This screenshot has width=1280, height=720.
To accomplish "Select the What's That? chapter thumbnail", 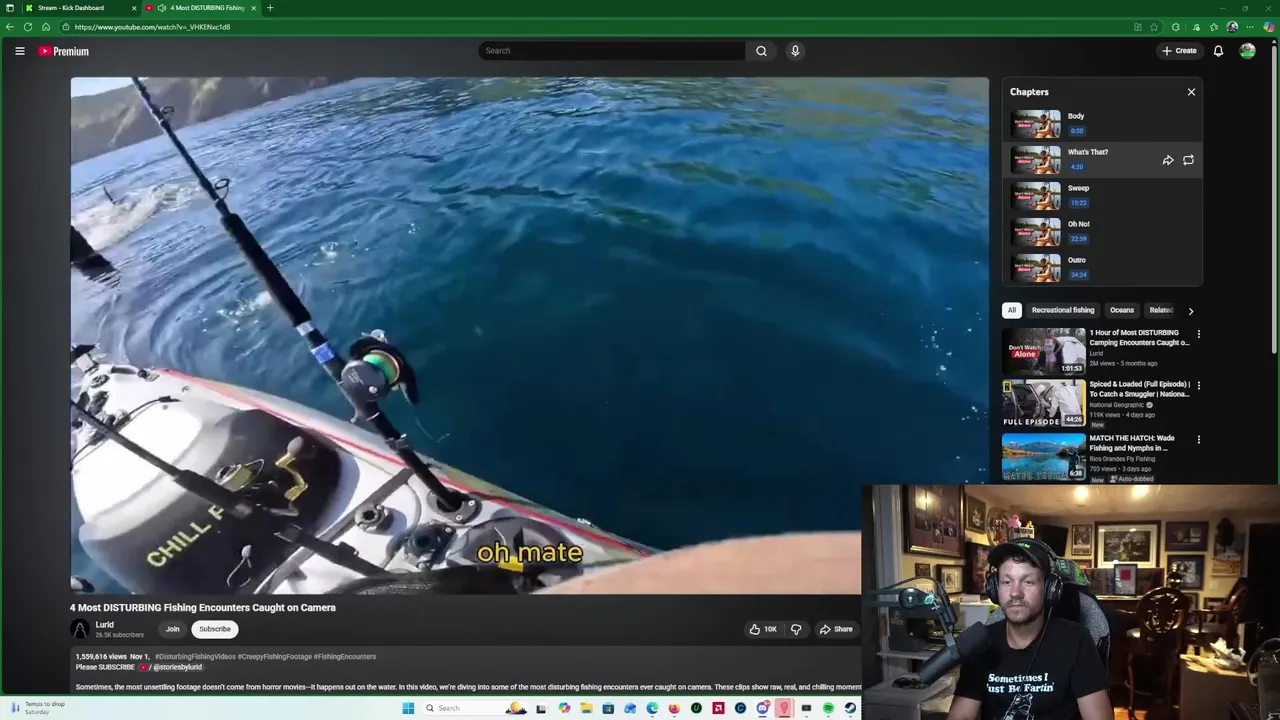I will [1035, 160].
